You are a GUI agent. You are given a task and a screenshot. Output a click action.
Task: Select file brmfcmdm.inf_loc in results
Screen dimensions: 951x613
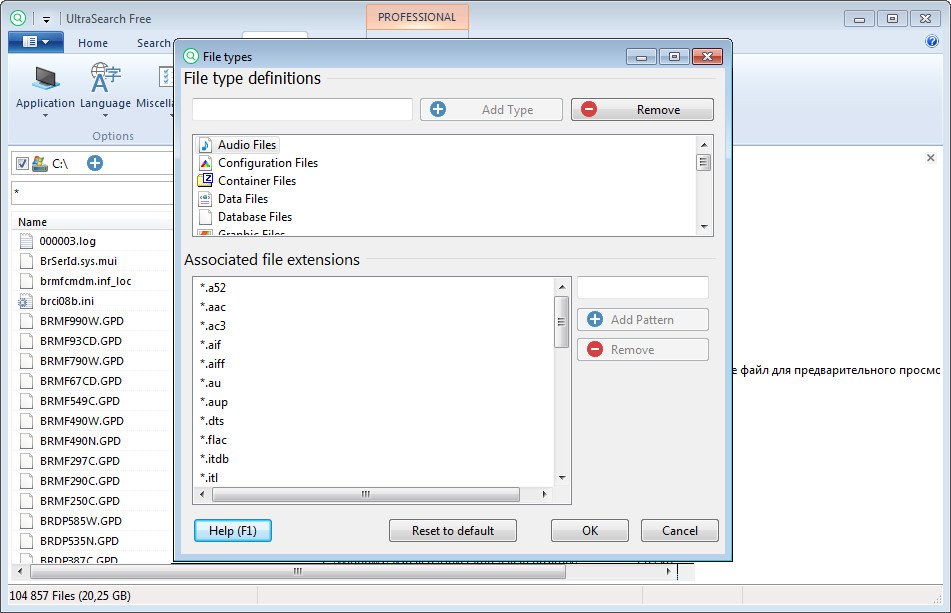point(86,281)
